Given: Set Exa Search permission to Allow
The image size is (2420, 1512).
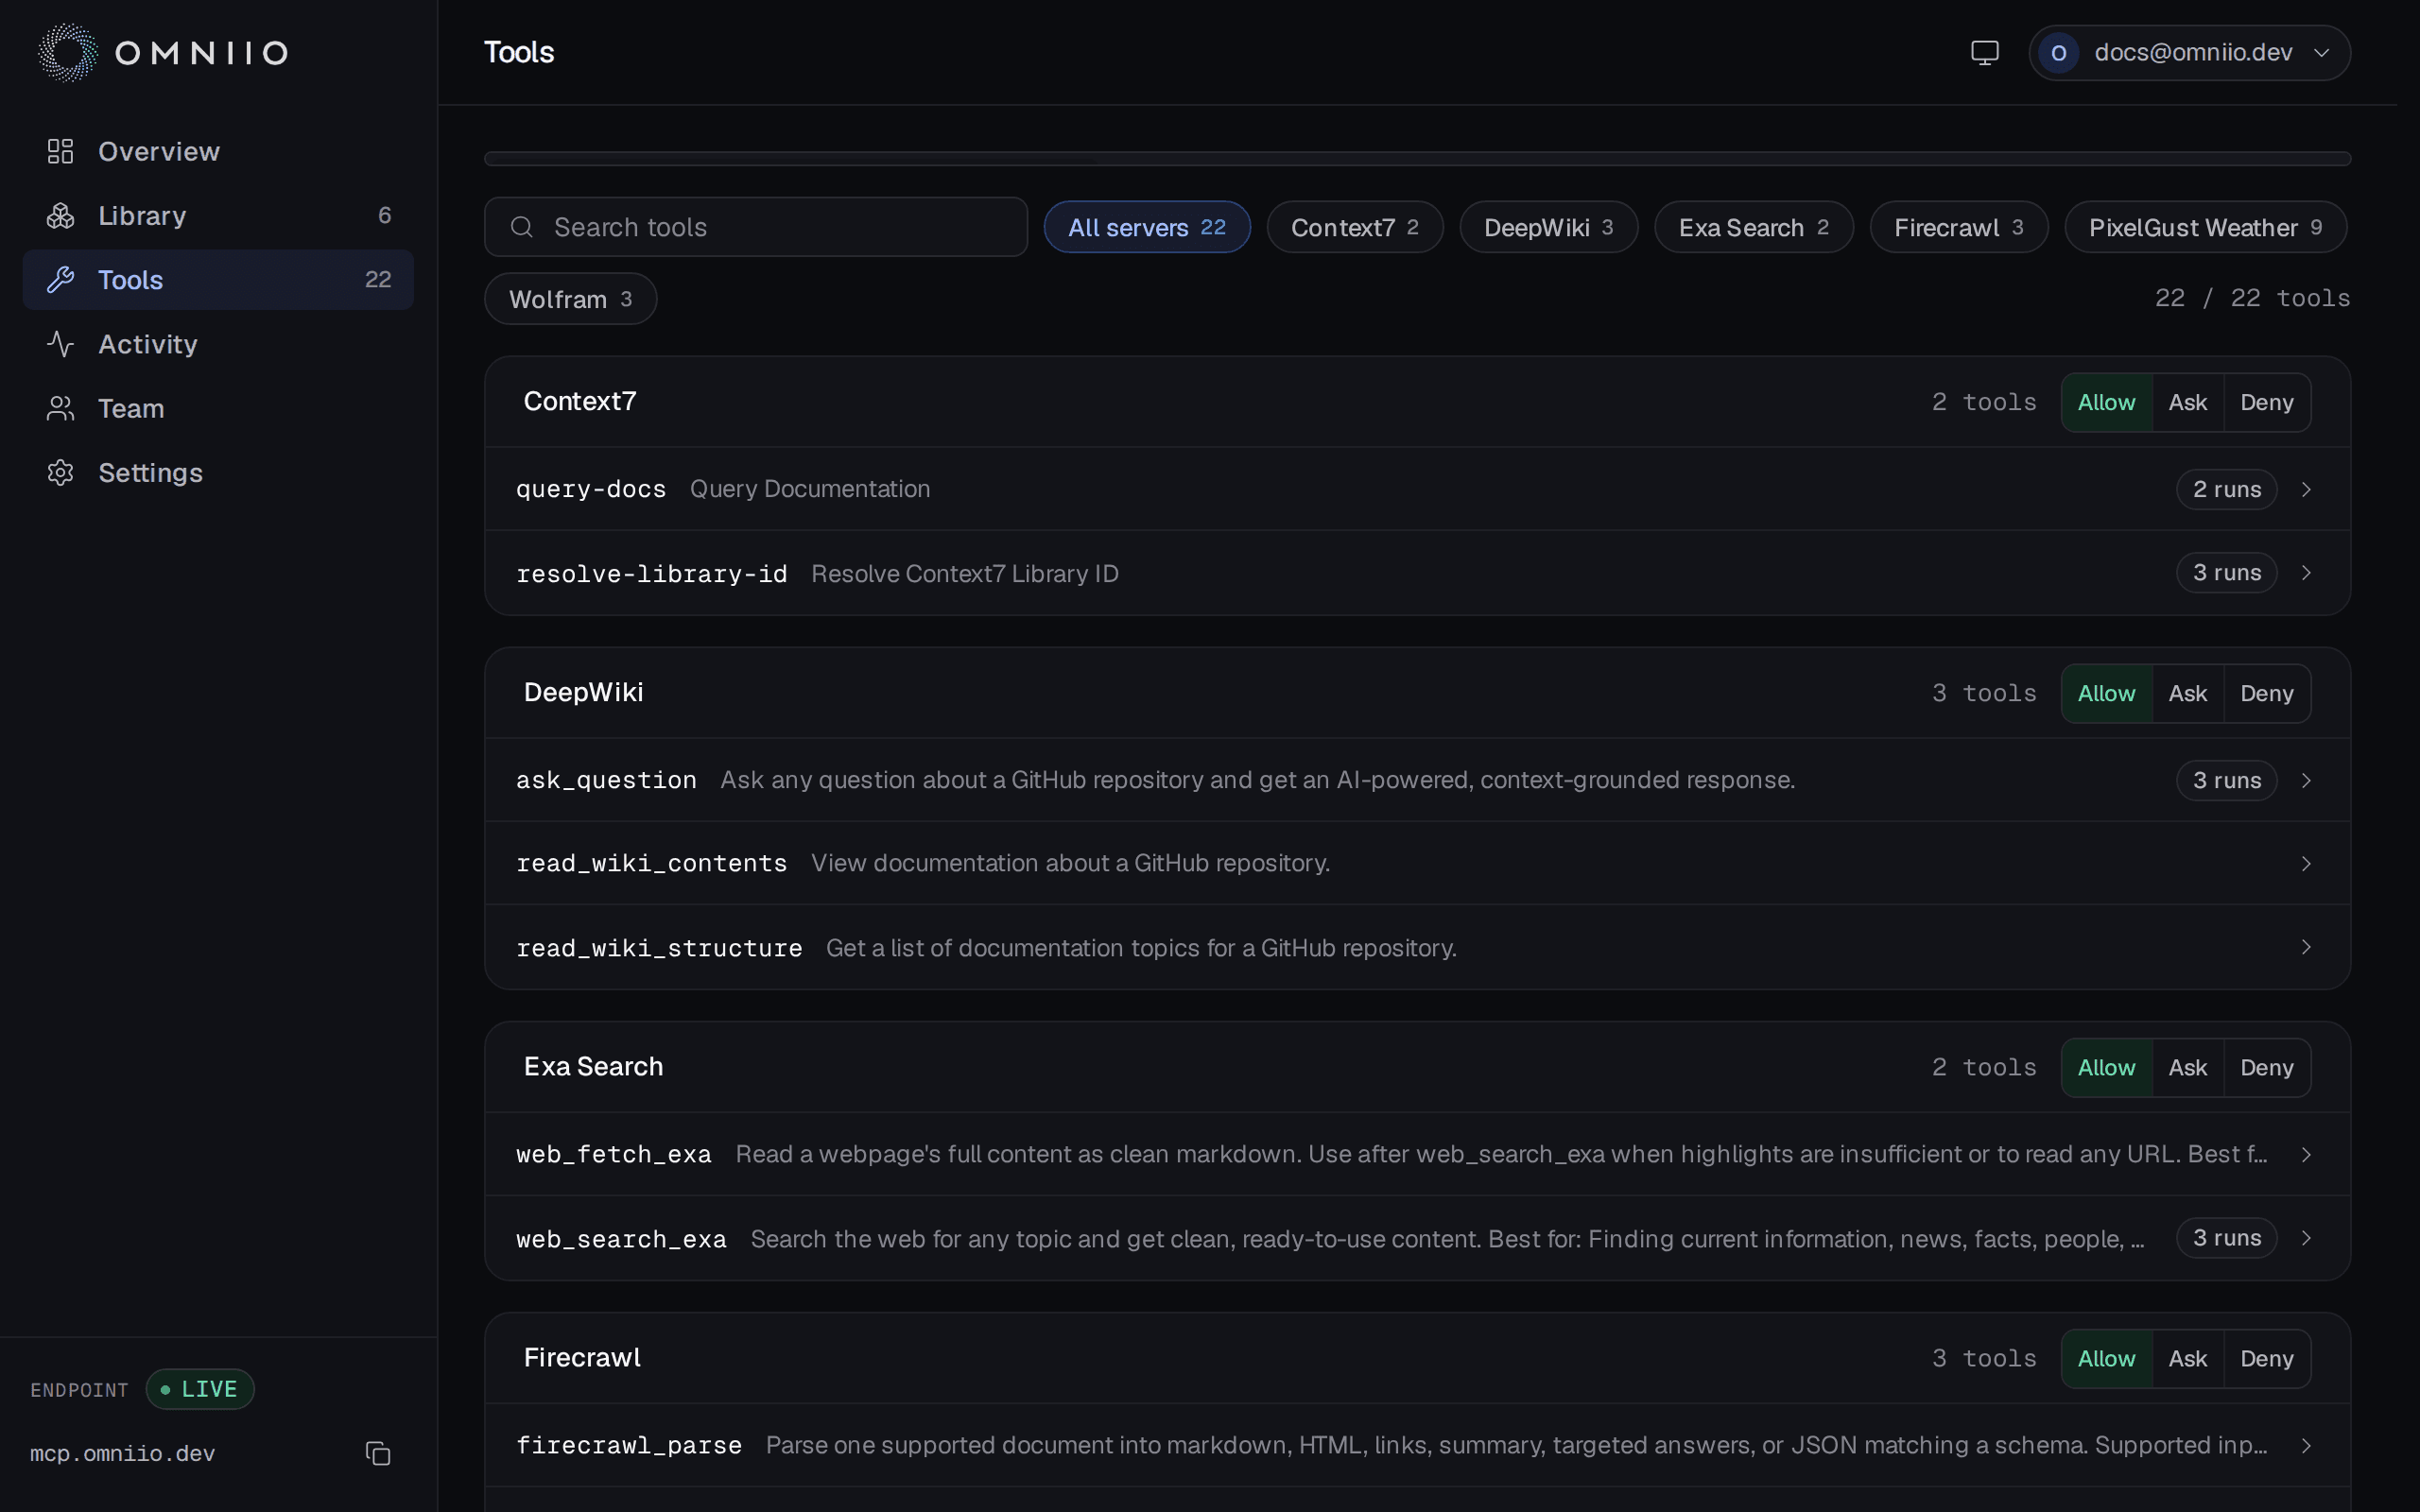Looking at the screenshot, I should (x=2106, y=1067).
